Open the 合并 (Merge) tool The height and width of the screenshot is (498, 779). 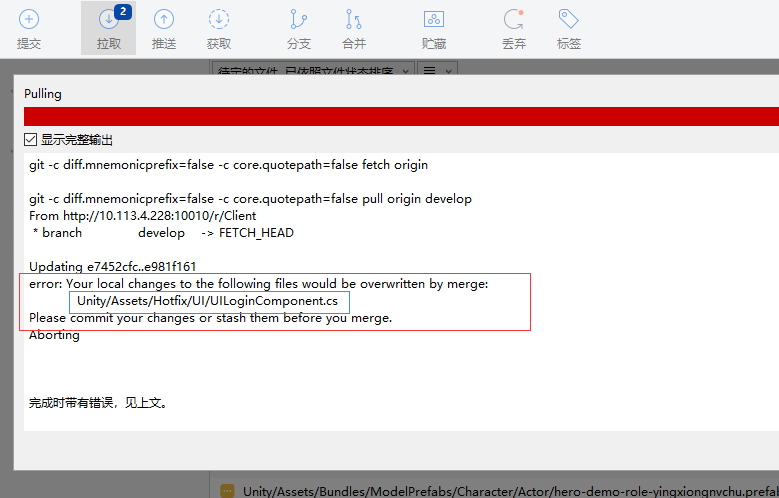coord(354,29)
